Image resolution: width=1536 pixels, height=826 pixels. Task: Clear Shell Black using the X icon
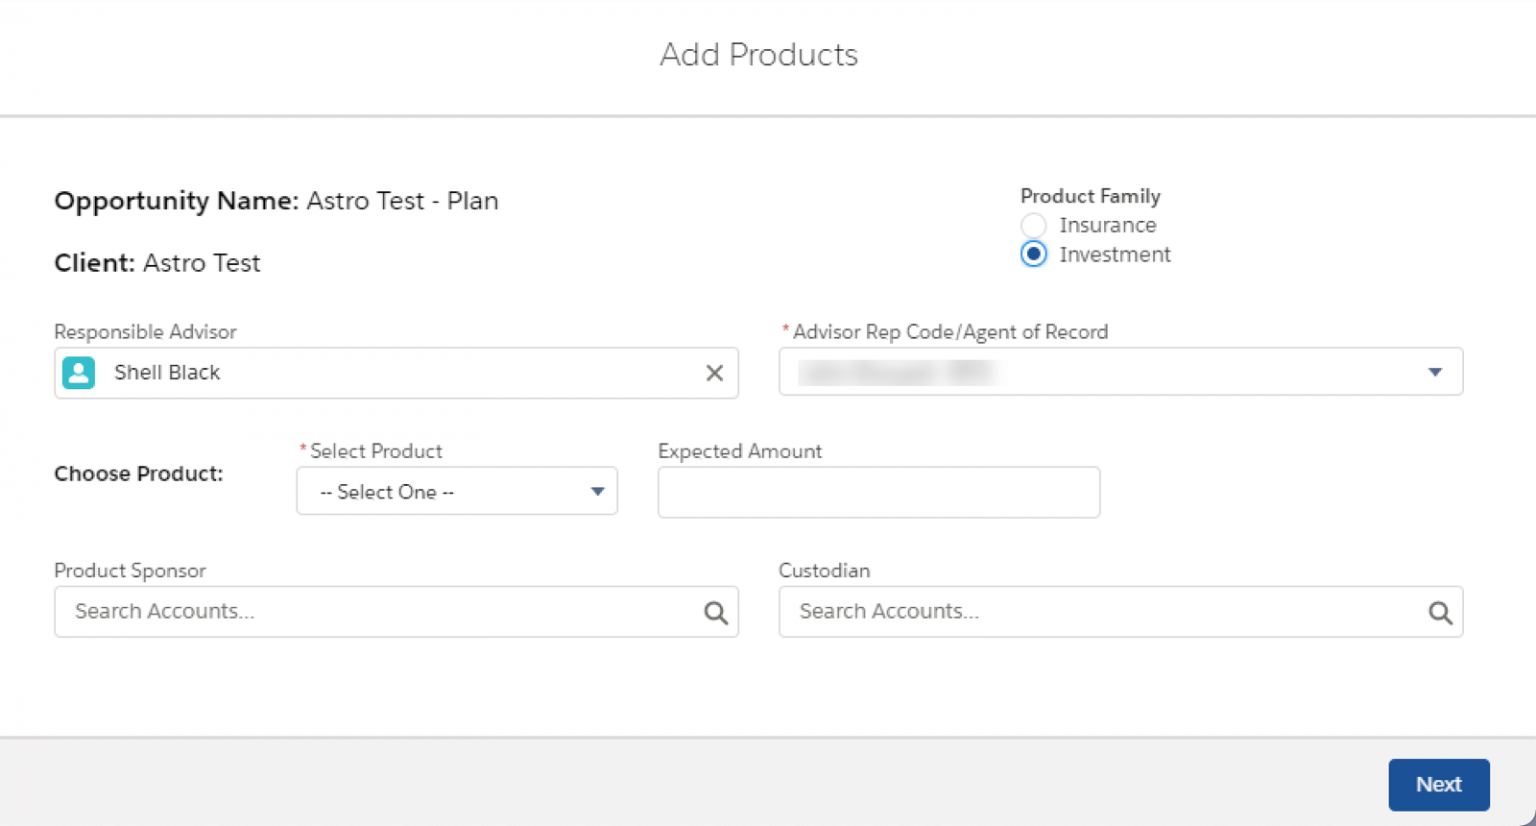coord(714,372)
